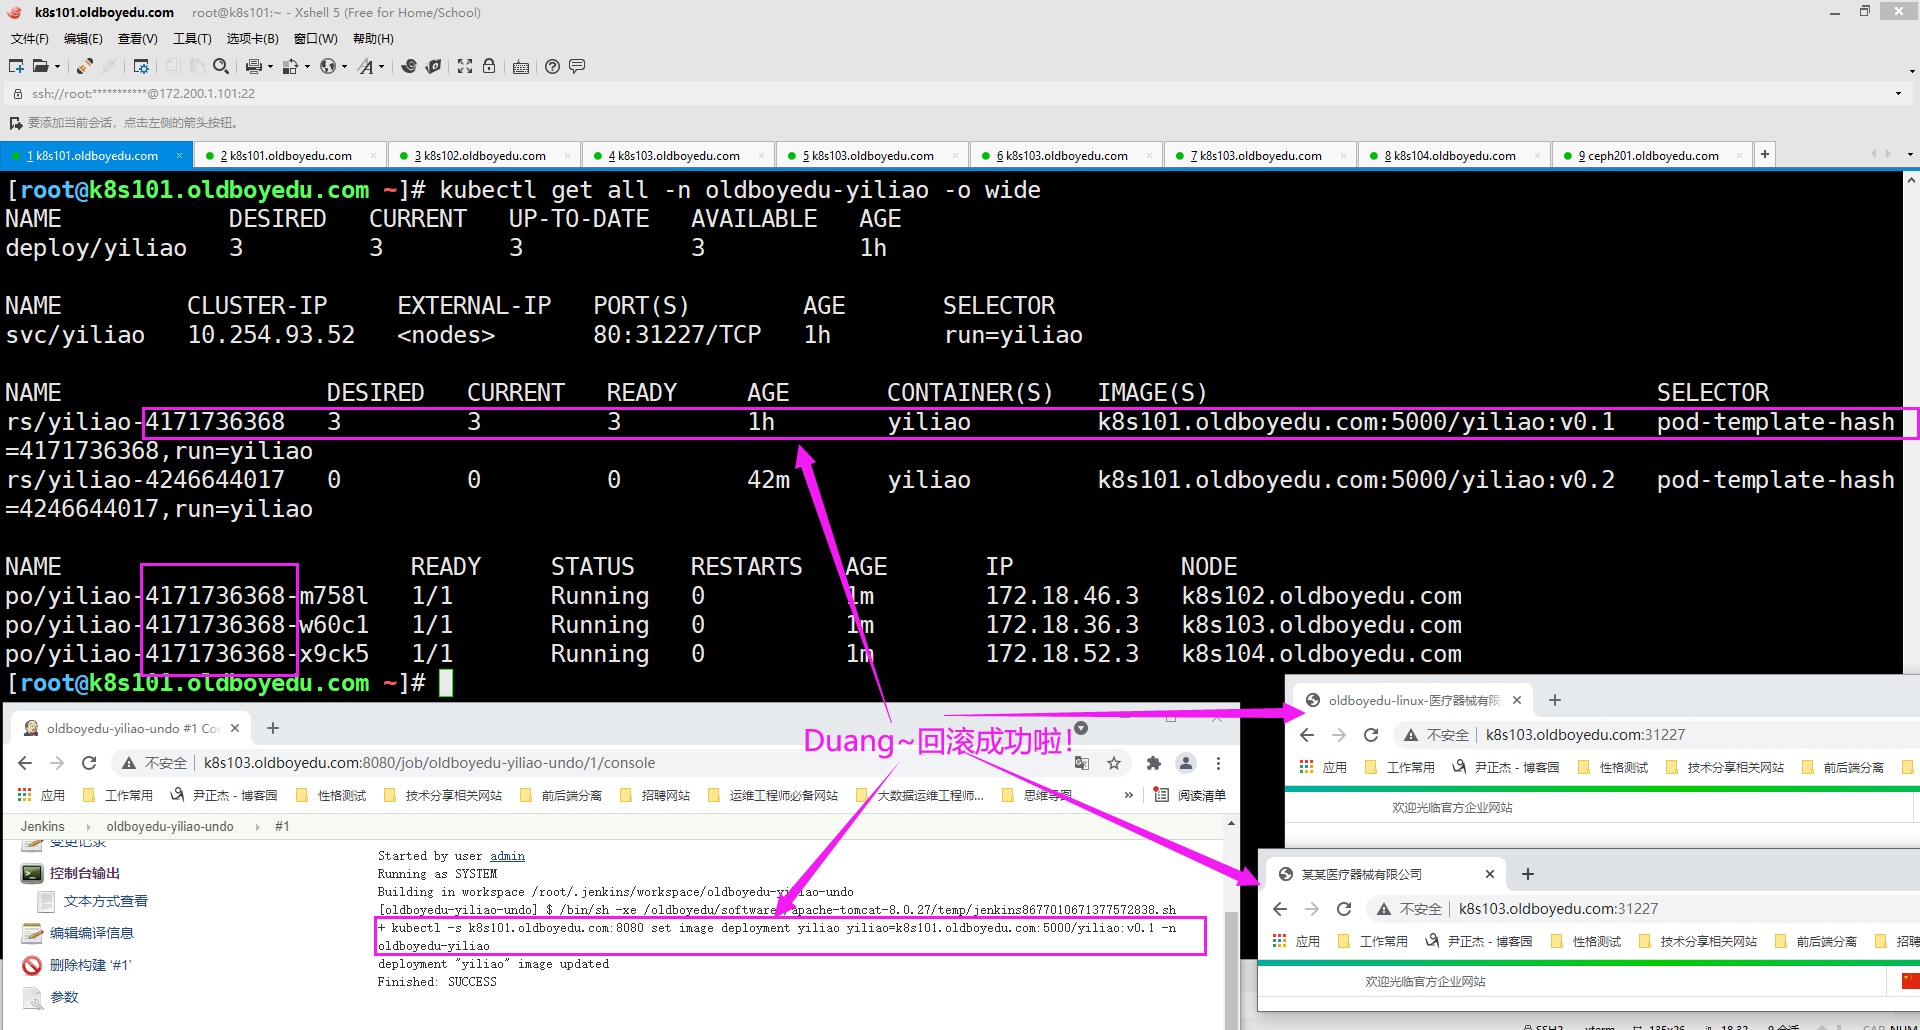This screenshot has height=1030, width=1920.
Task: Open 文本方式查看 plain text view link
Action: [x=105, y=901]
